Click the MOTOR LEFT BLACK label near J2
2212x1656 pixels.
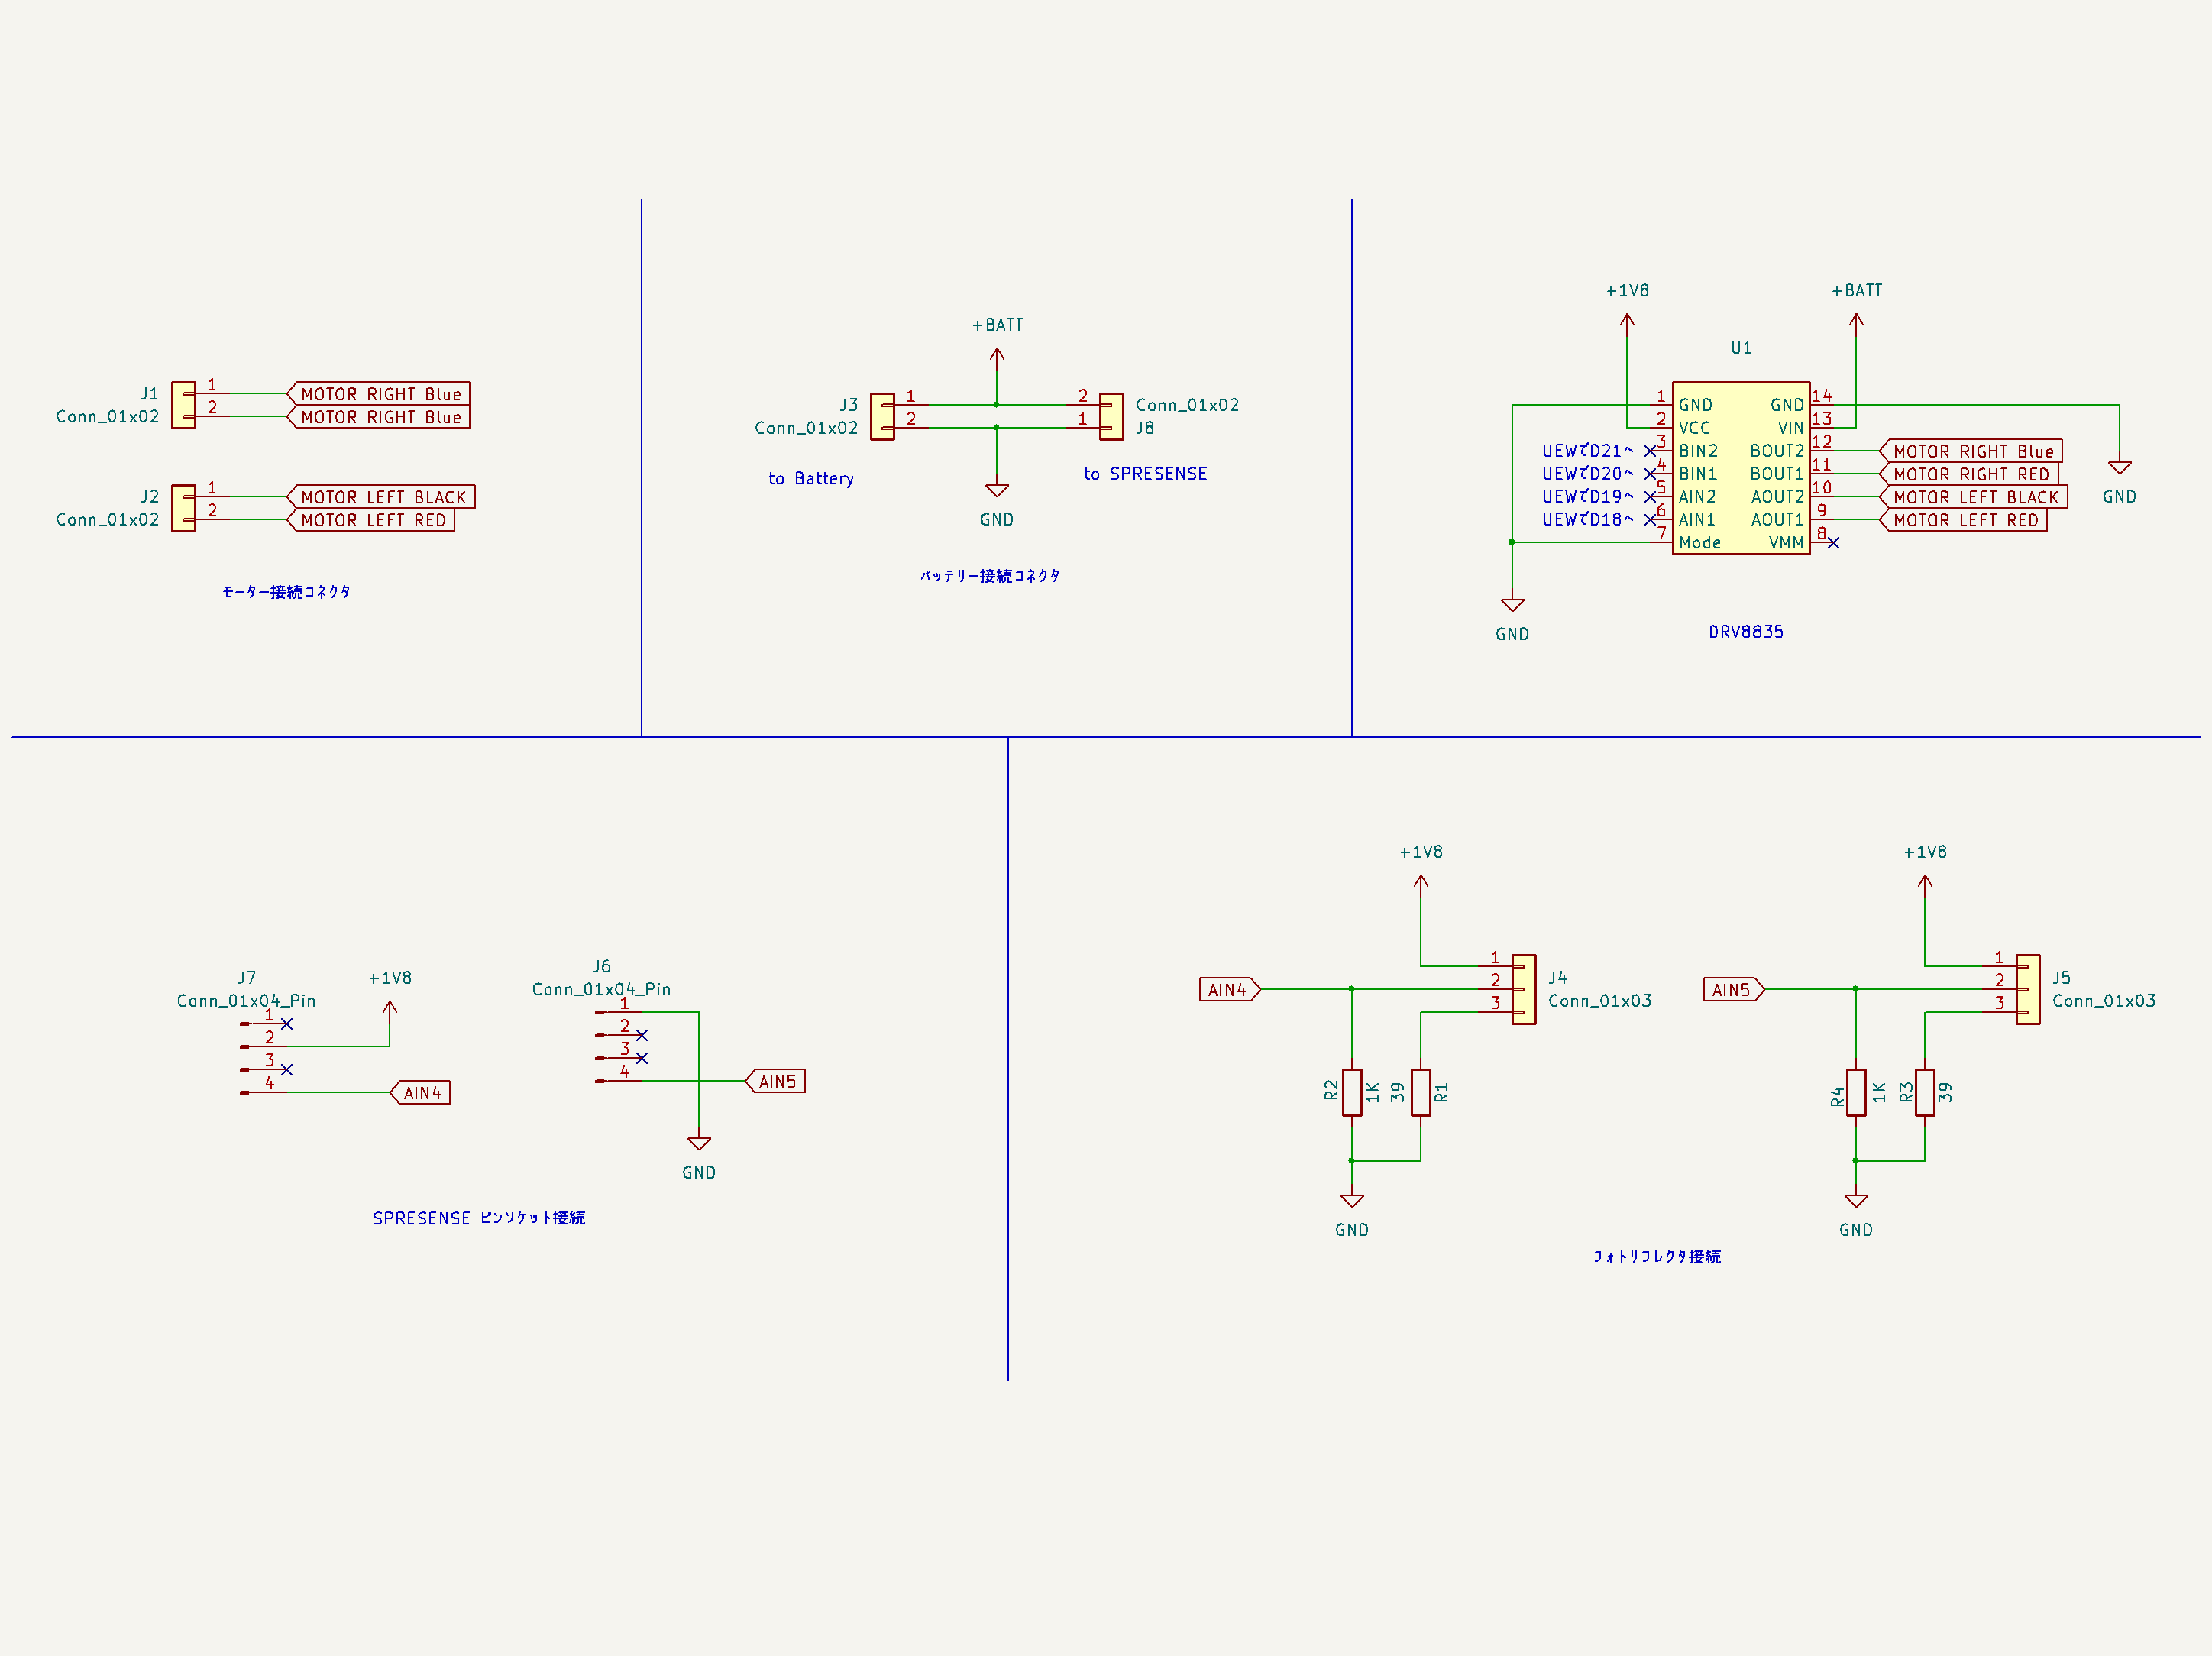(382, 497)
